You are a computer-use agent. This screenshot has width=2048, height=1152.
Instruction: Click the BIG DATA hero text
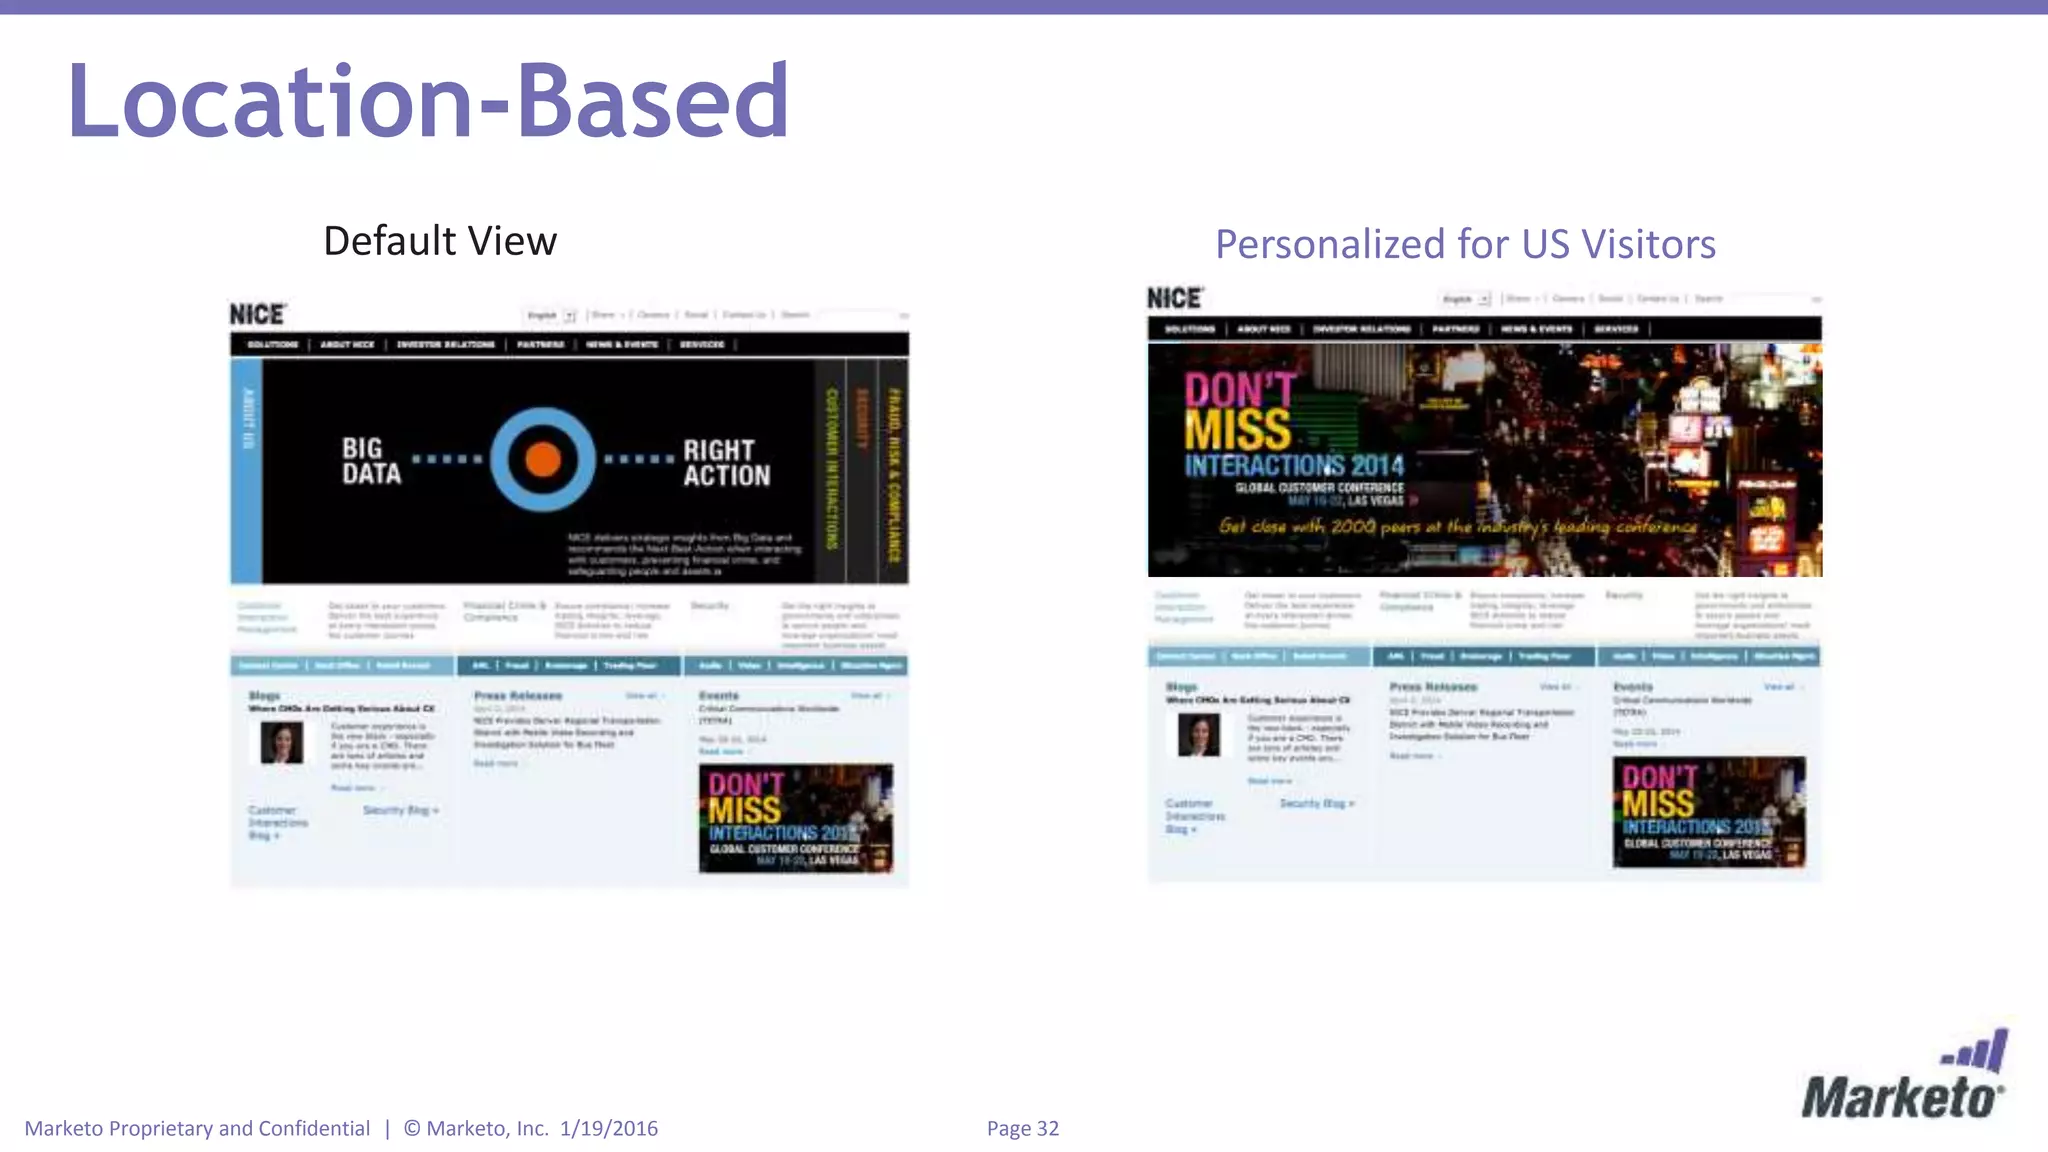point(371,461)
